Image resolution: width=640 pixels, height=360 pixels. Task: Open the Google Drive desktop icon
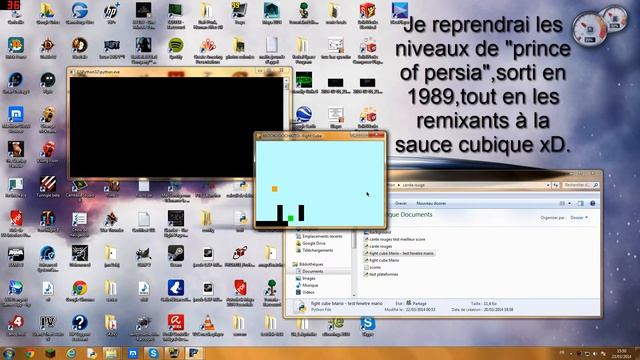coord(47,11)
